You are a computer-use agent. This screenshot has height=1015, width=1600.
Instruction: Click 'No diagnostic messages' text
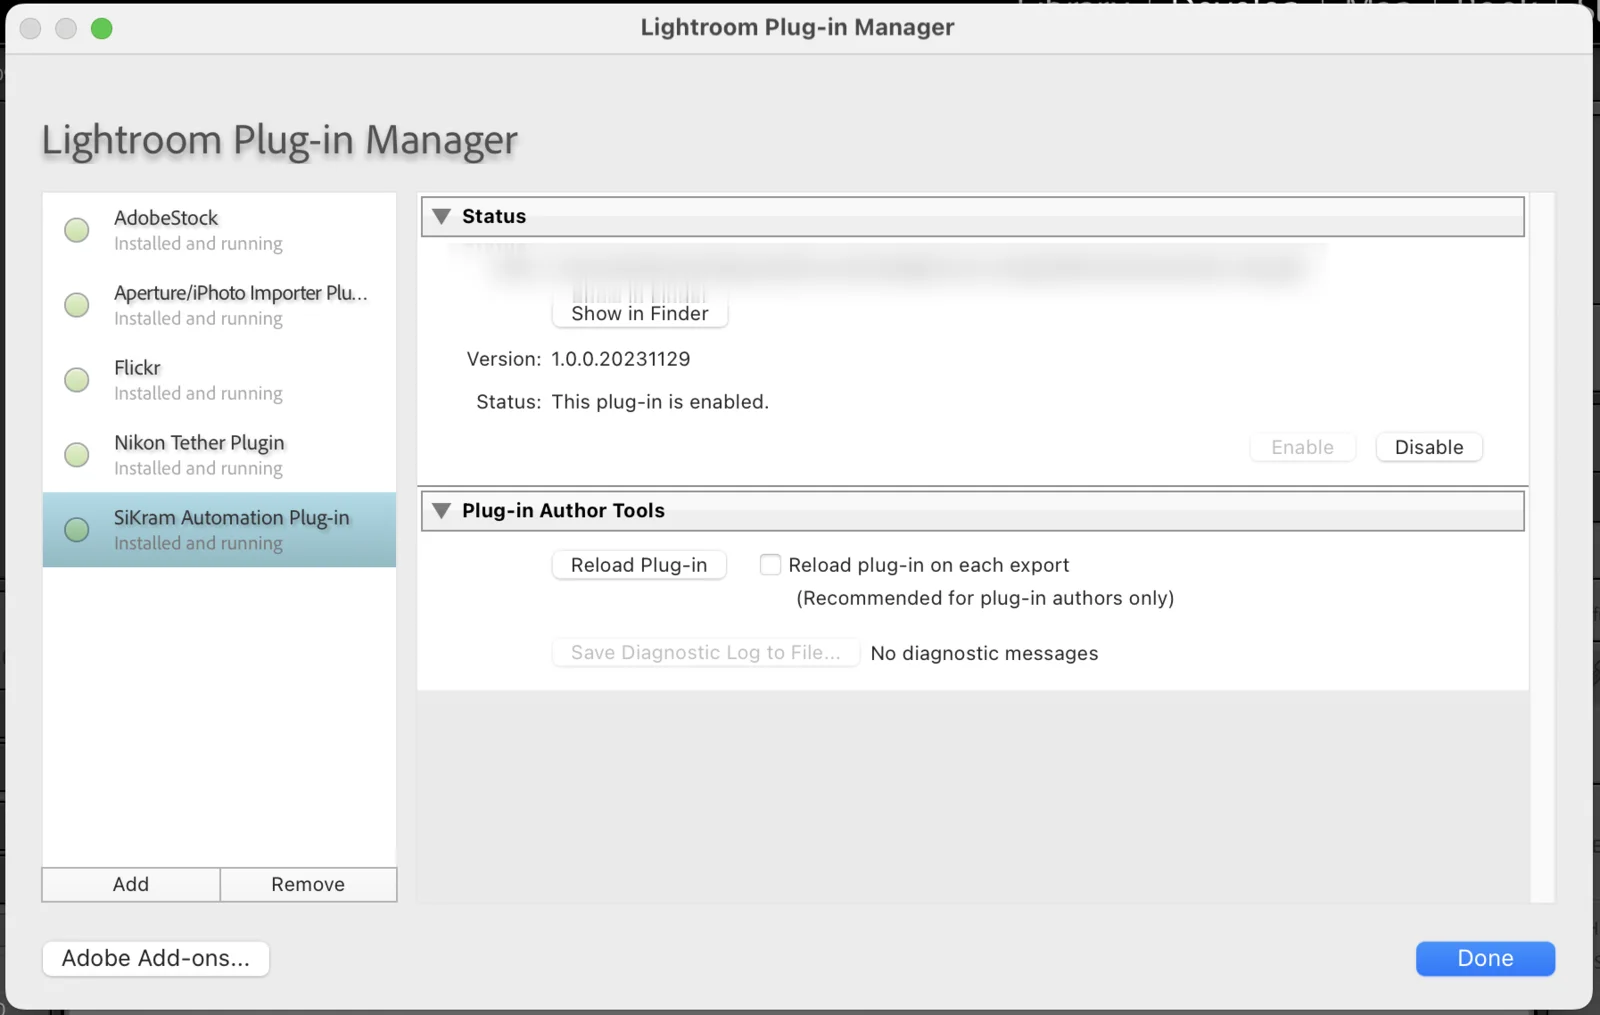click(985, 653)
